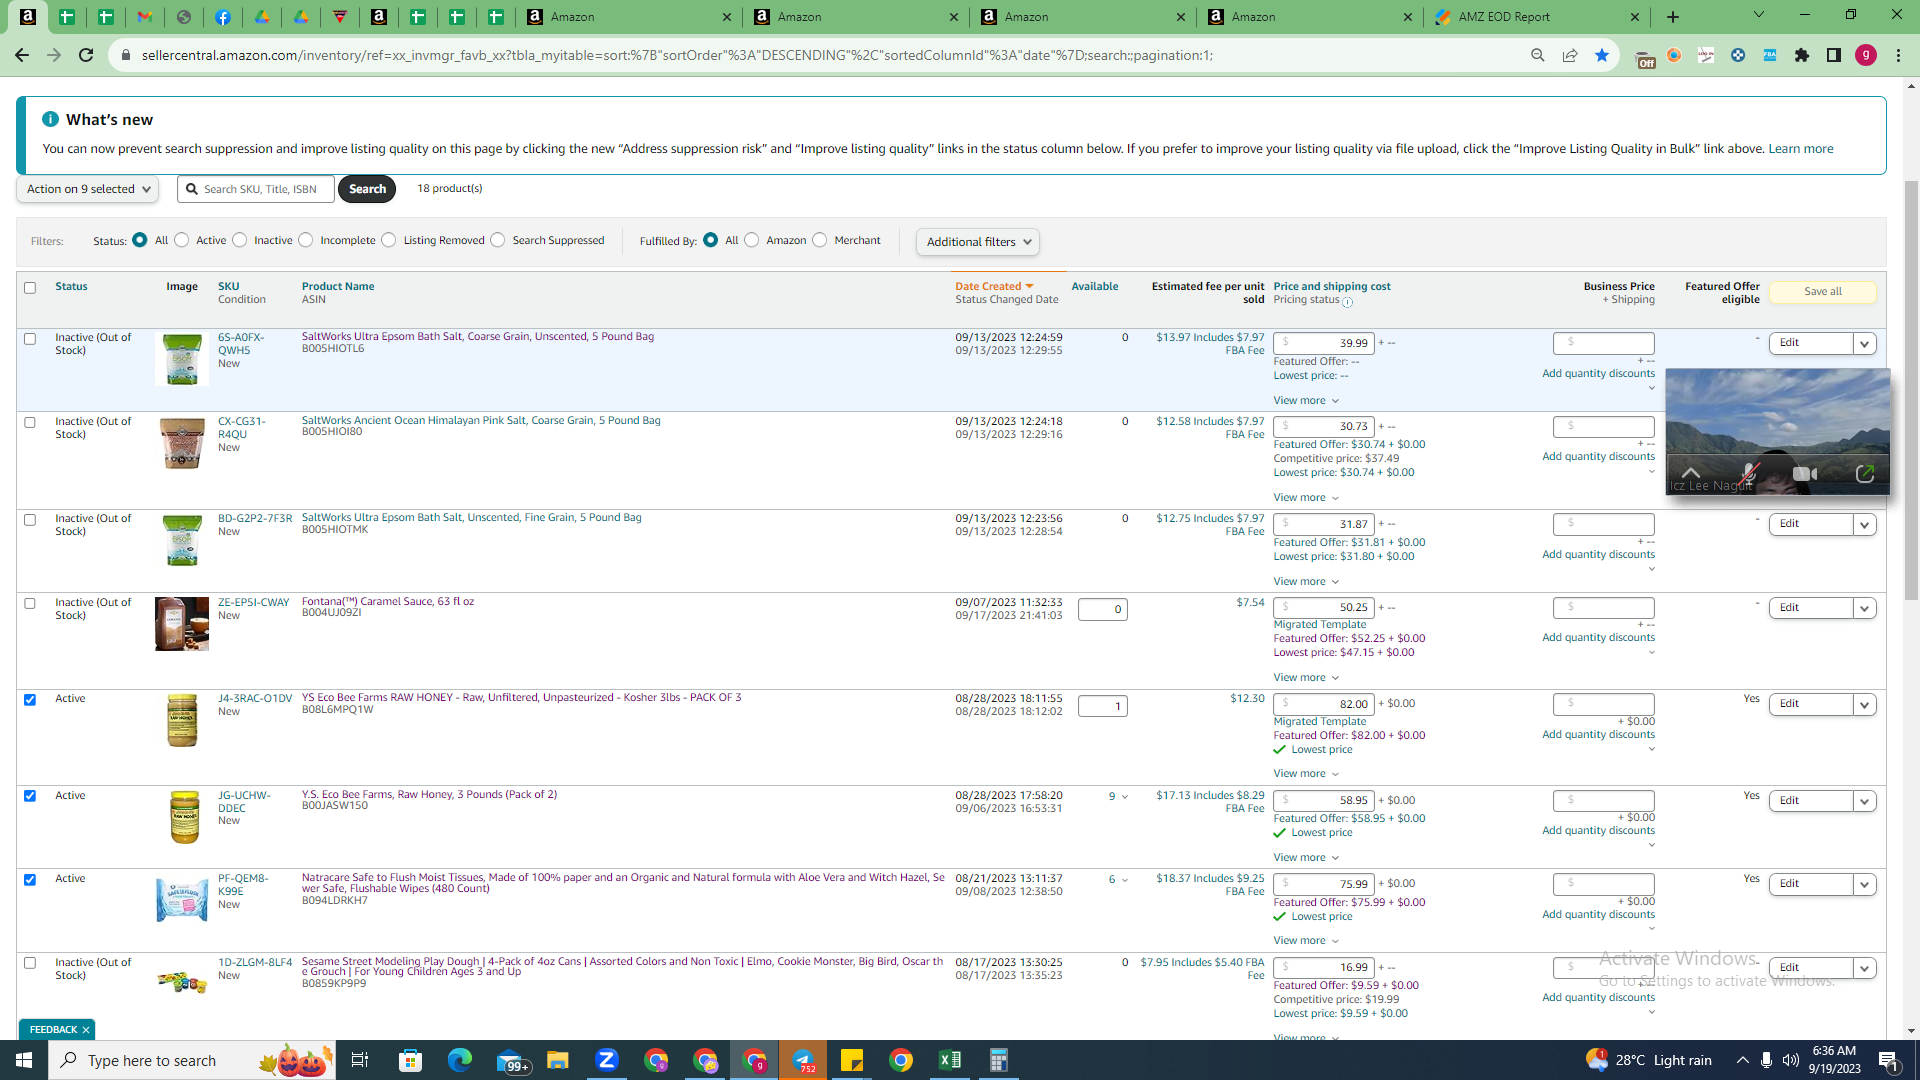Viewport: 1920px width, 1080px height.
Task: Select the Inactive status radio button
Action: click(x=240, y=240)
